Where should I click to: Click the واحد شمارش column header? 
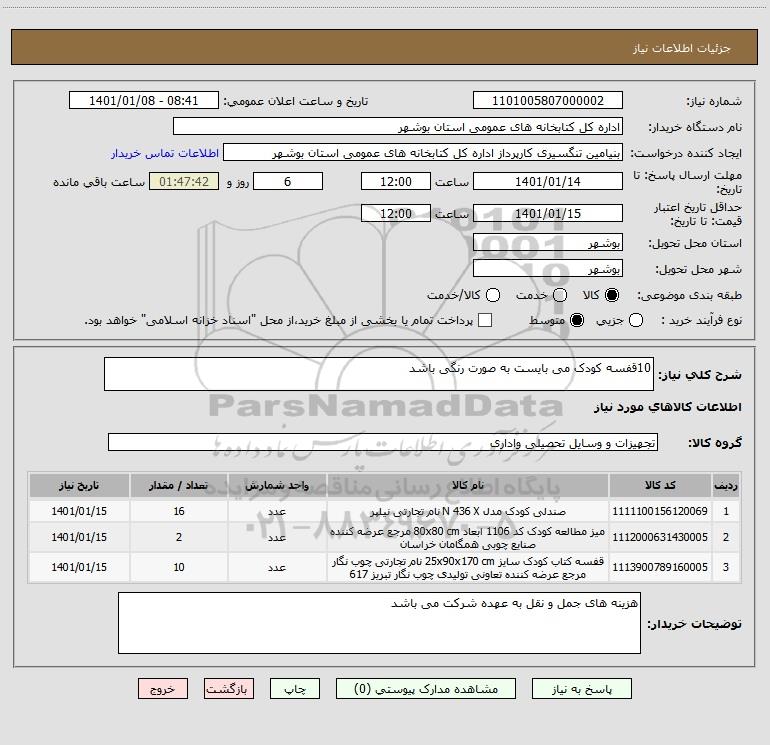277,485
